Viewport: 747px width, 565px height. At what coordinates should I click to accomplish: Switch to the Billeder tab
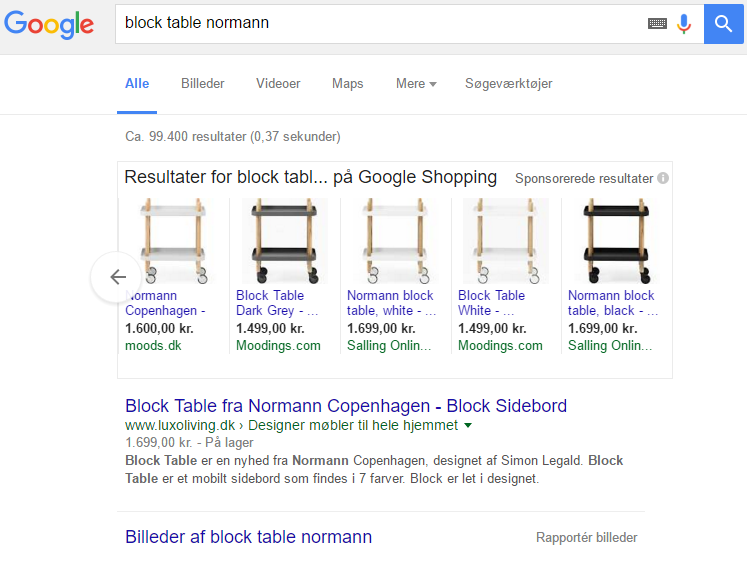(x=202, y=84)
